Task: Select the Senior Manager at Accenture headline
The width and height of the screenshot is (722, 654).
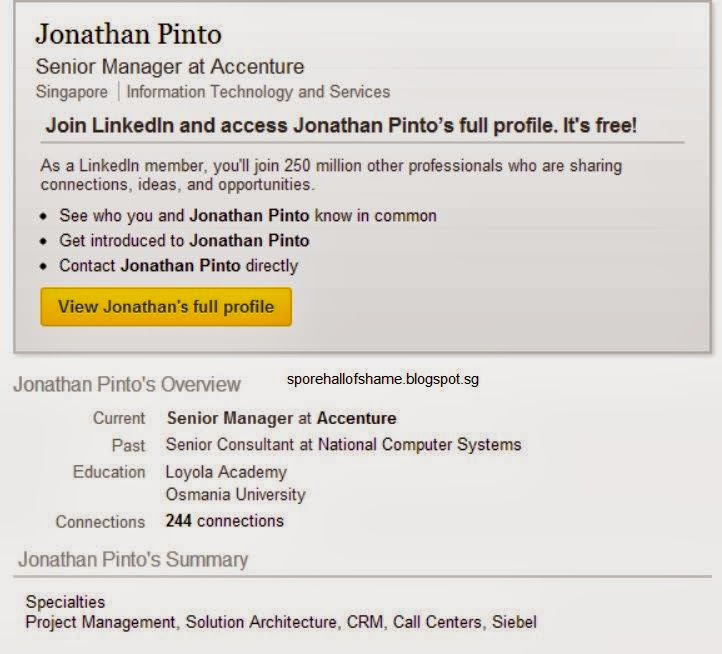Action: coord(169,68)
